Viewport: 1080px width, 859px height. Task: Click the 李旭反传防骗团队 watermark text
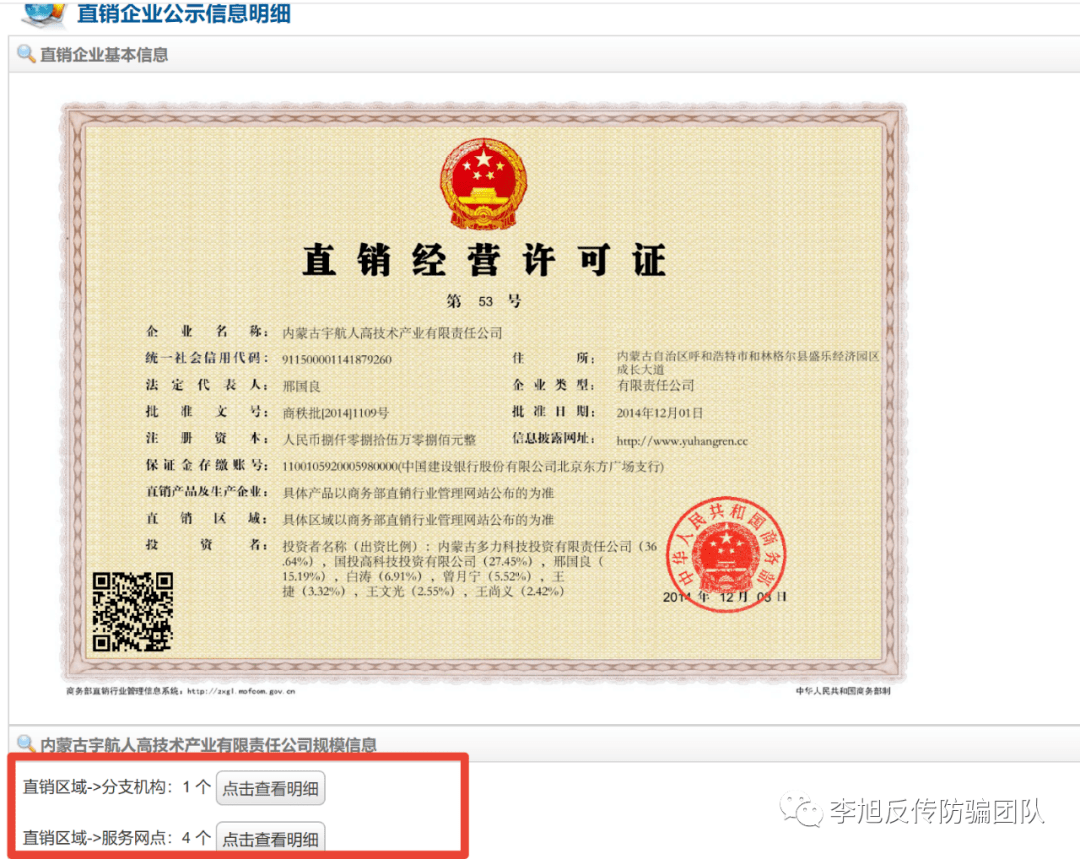(x=936, y=811)
